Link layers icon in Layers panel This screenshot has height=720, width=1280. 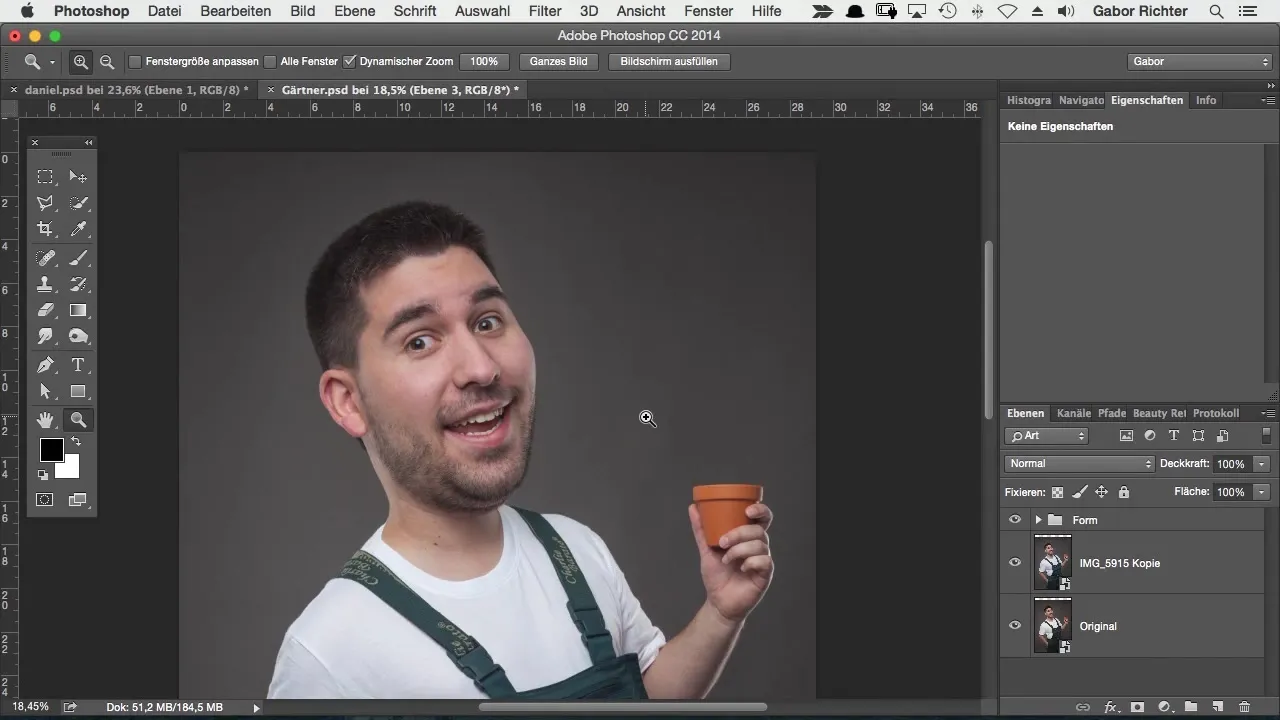pos(1083,707)
